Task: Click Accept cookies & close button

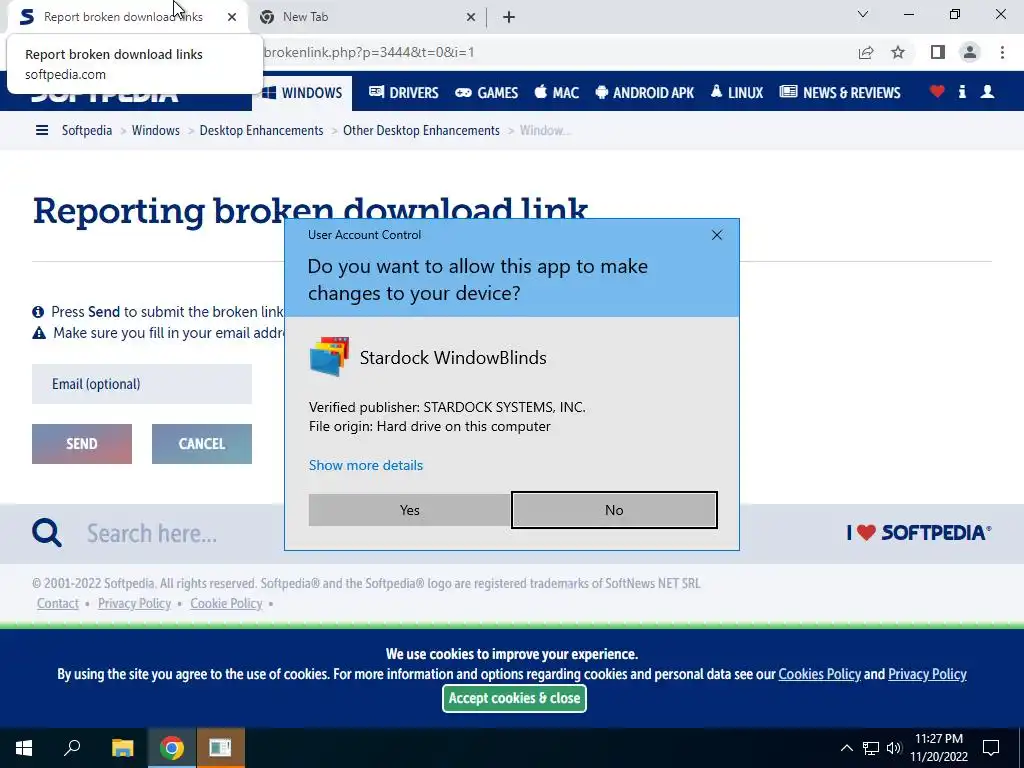Action: [x=514, y=698]
